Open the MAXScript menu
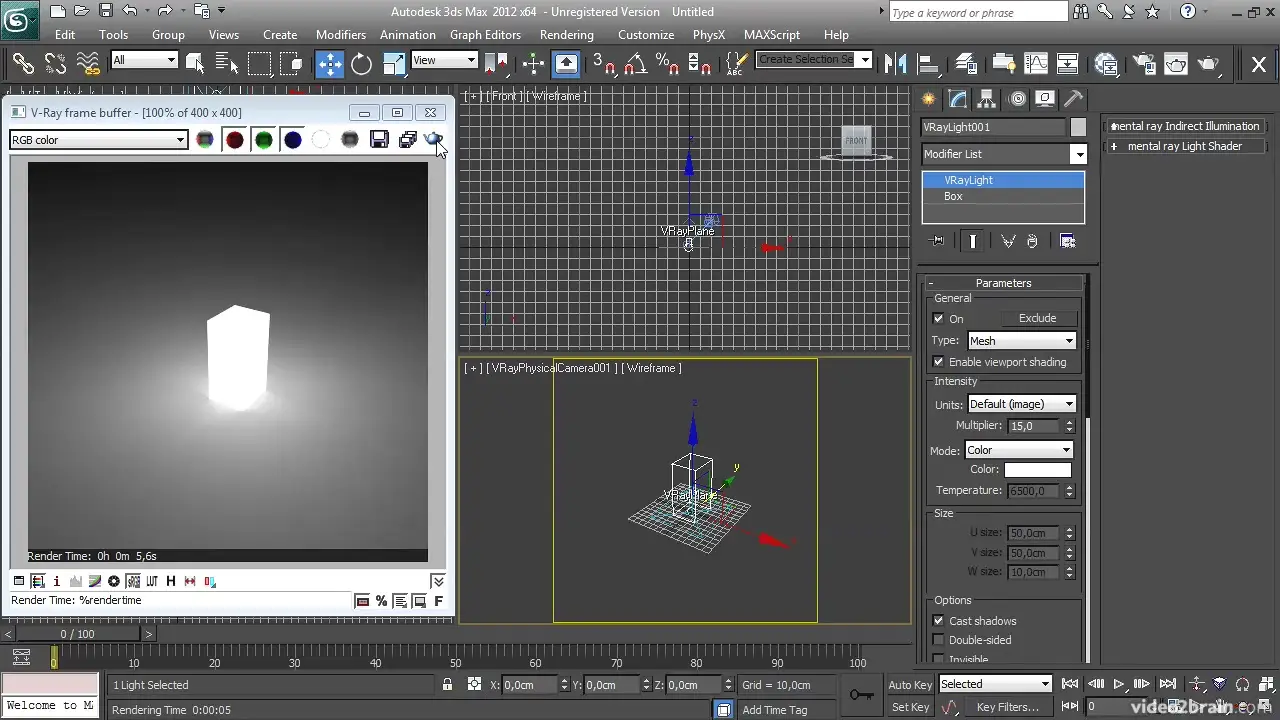The width and height of the screenshot is (1280, 720). 772,34
